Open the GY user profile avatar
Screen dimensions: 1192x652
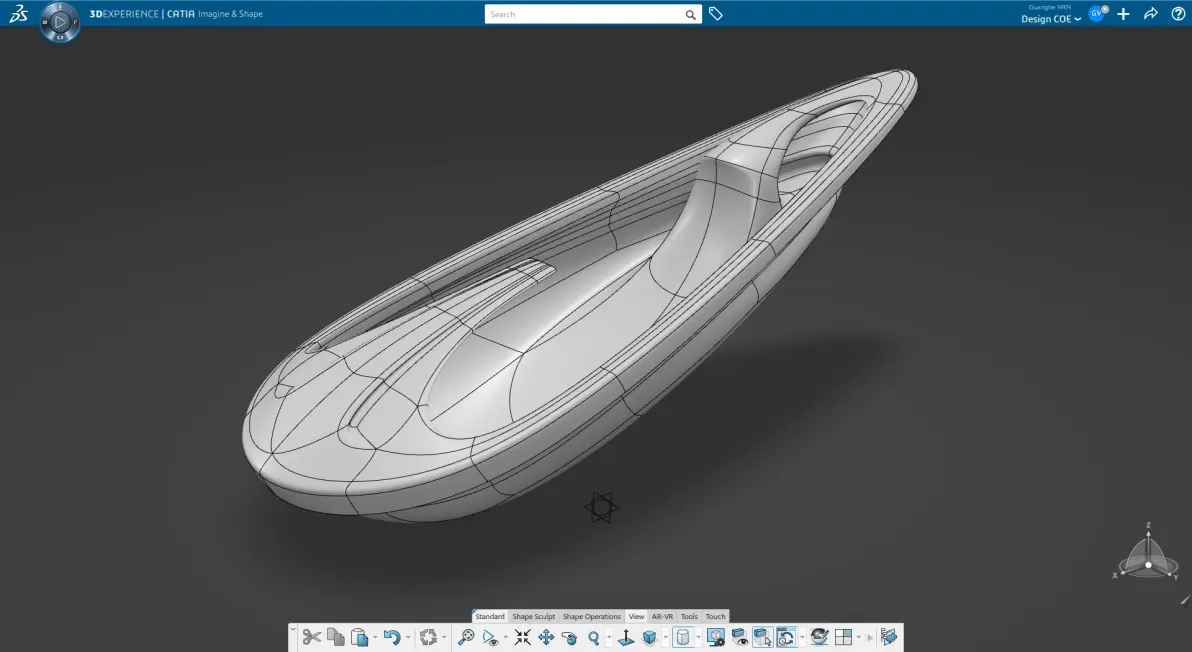(x=1097, y=13)
